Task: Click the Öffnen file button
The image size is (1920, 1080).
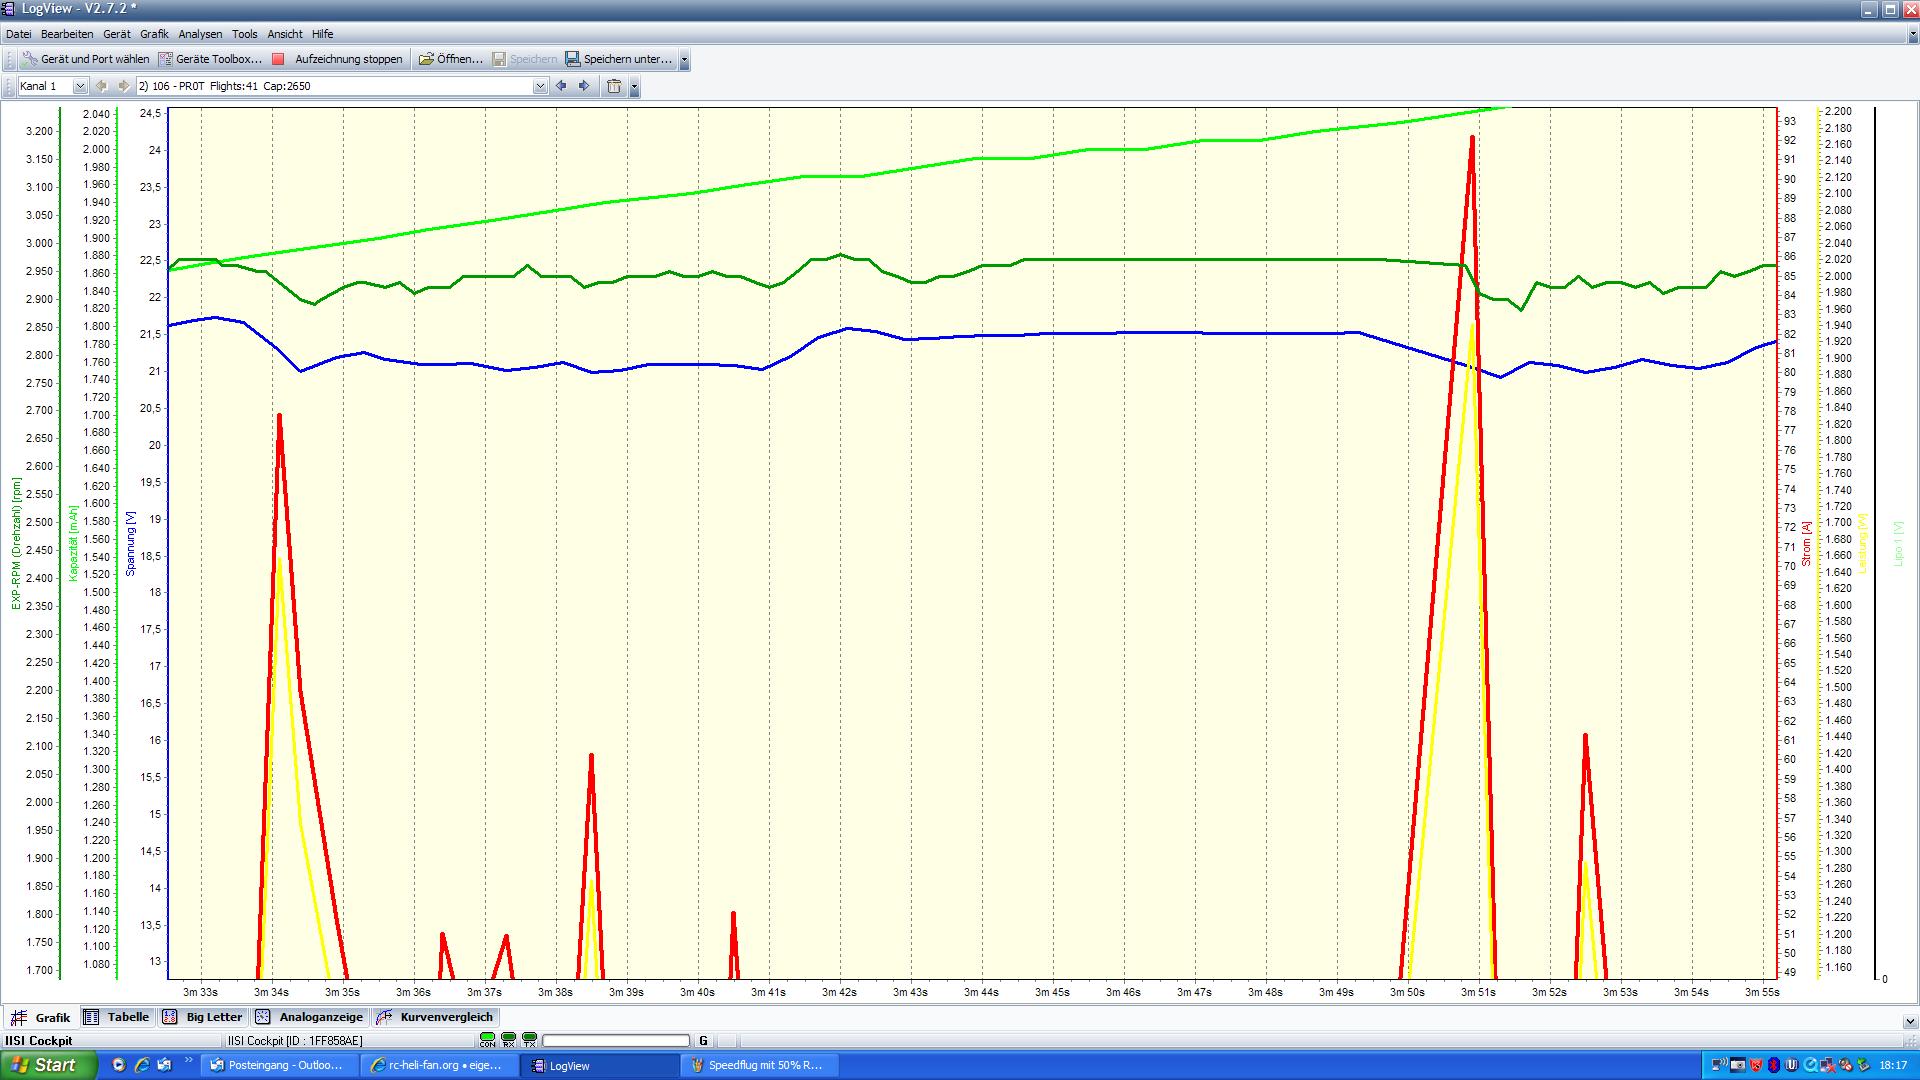Action: click(x=450, y=59)
